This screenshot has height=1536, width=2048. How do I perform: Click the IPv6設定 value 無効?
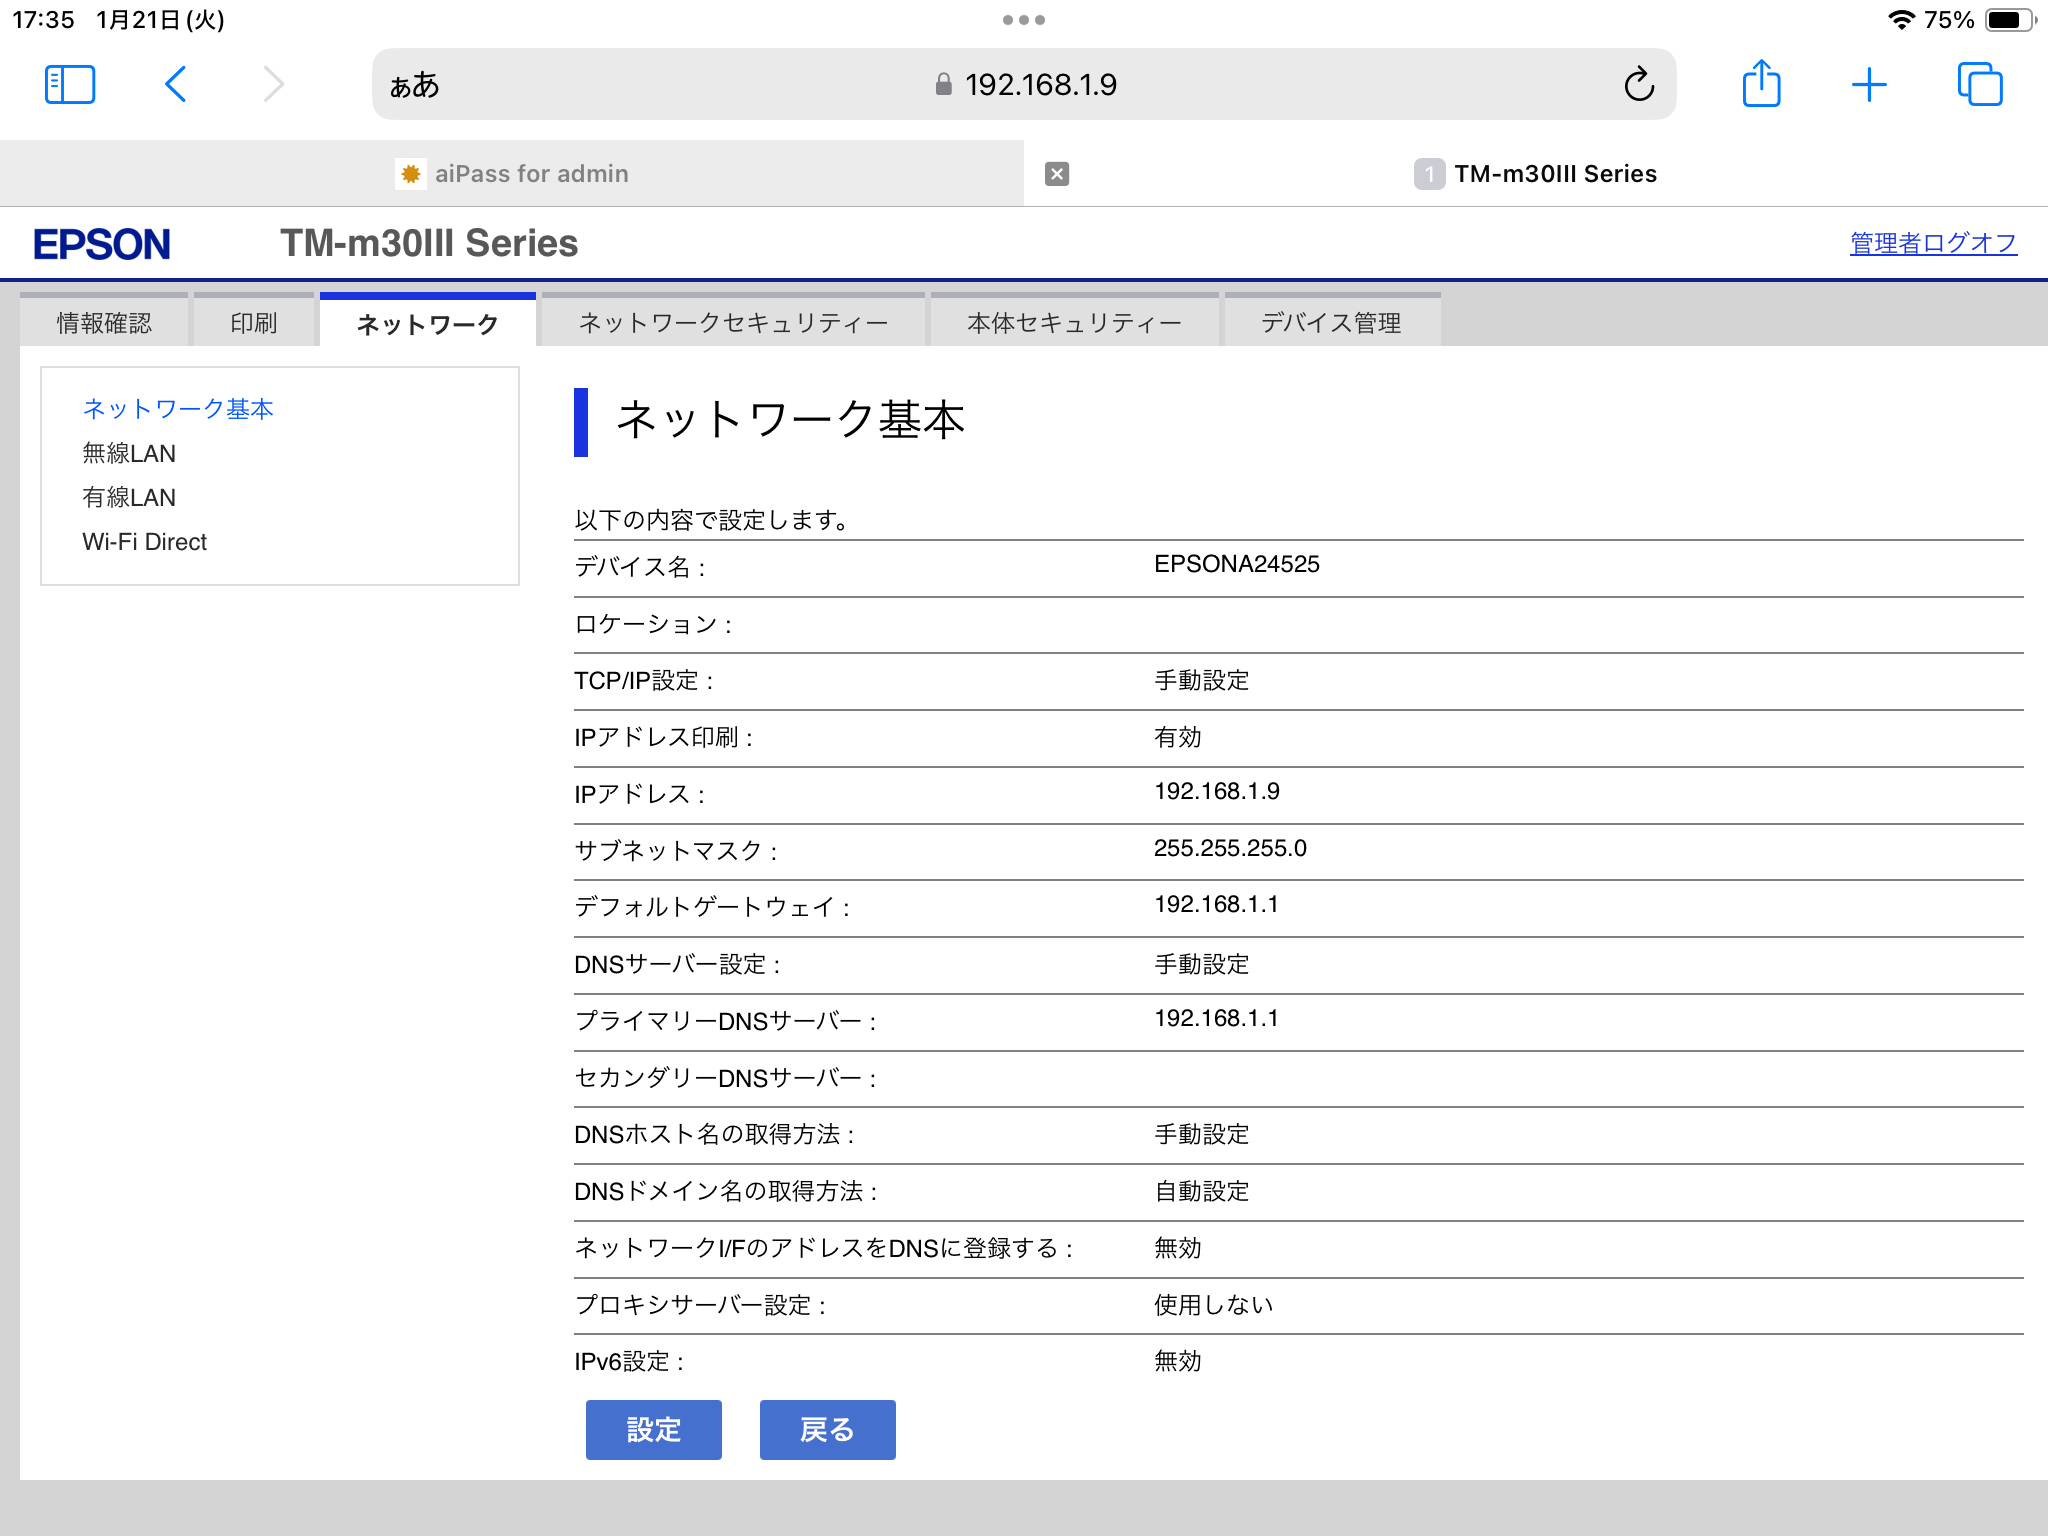coord(1178,1361)
